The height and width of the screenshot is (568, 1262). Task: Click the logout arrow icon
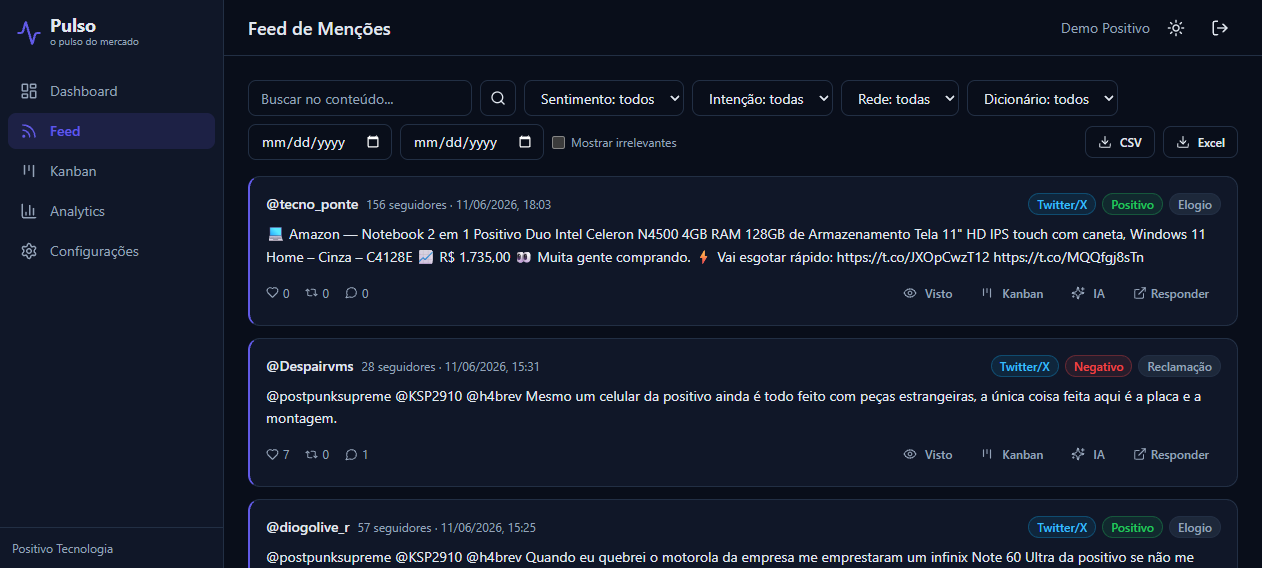coord(1220,28)
